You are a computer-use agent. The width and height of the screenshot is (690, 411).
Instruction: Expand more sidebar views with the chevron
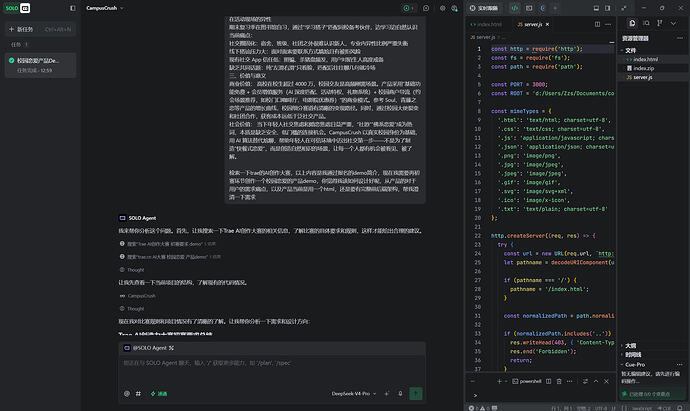[674, 23]
